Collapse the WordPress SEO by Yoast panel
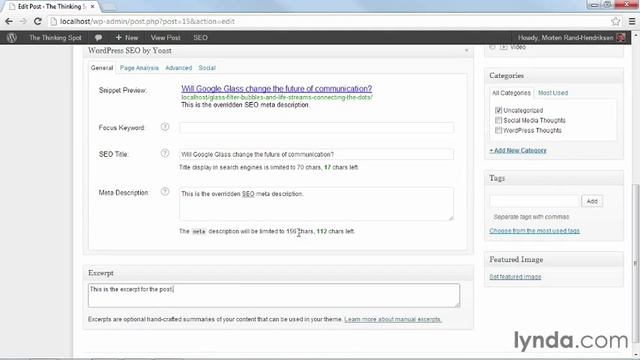This screenshot has width=640, height=360. click(x=466, y=51)
